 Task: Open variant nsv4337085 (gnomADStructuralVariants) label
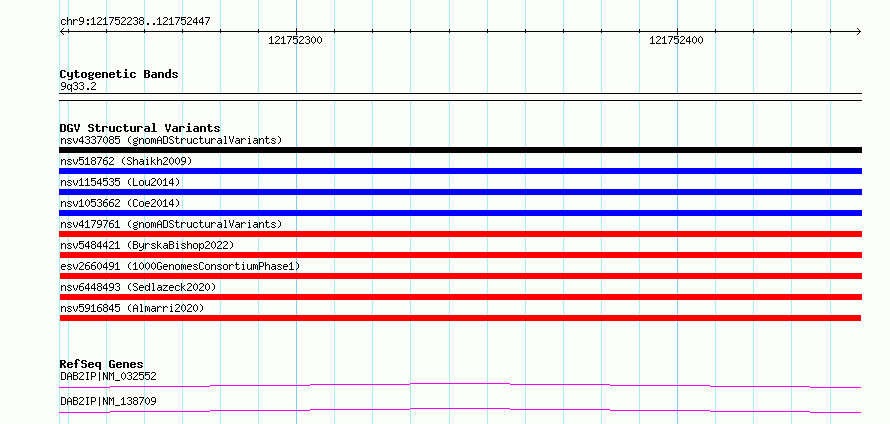pyautogui.click(x=171, y=140)
